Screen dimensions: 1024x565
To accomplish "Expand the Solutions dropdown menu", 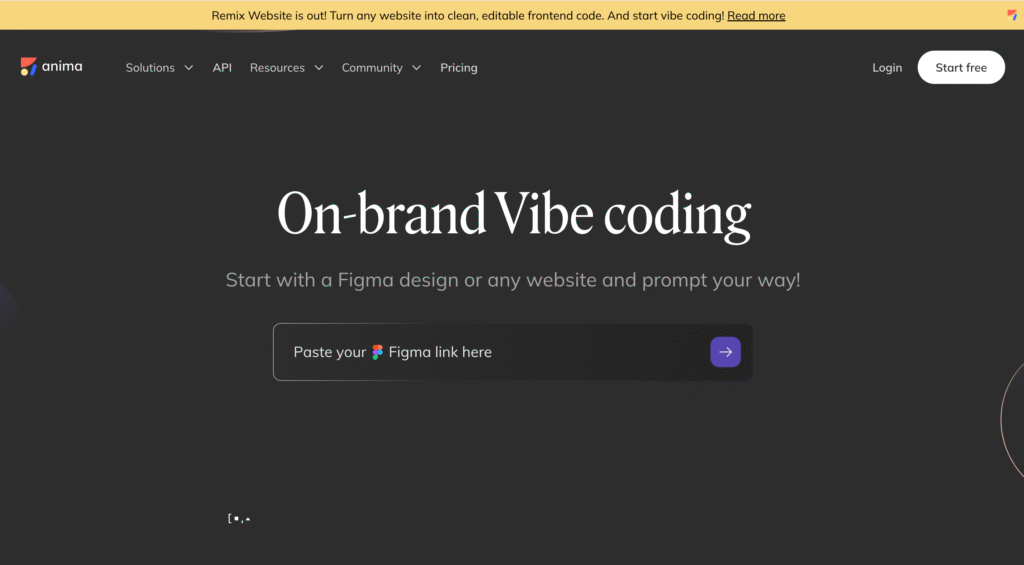I will click(159, 67).
